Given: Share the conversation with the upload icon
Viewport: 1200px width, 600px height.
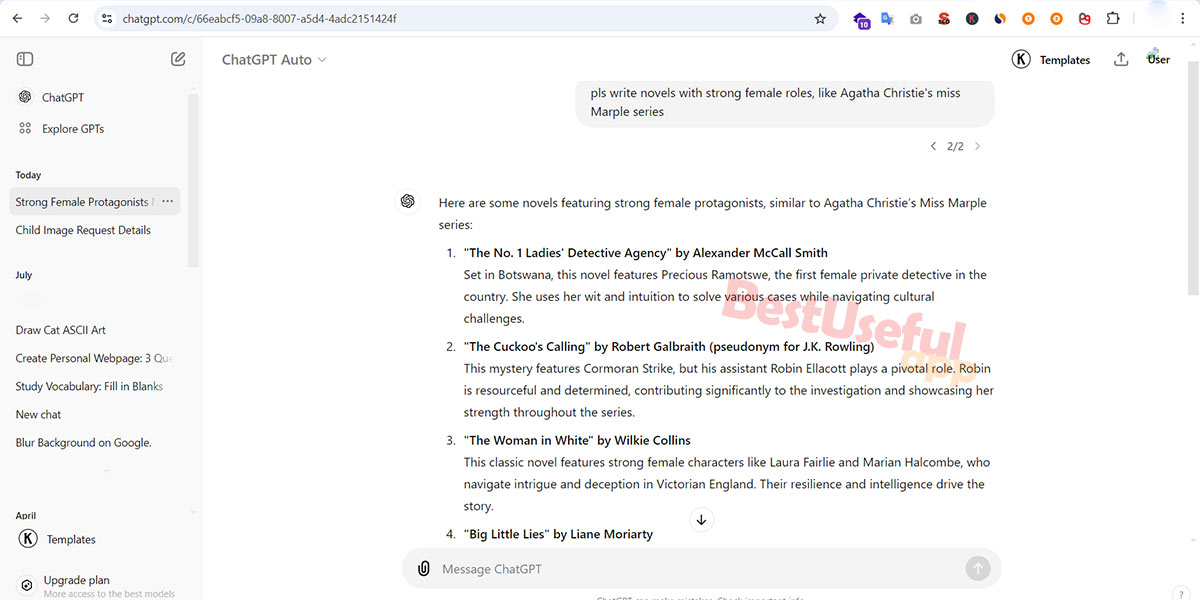Looking at the screenshot, I should coord(1121,60).
